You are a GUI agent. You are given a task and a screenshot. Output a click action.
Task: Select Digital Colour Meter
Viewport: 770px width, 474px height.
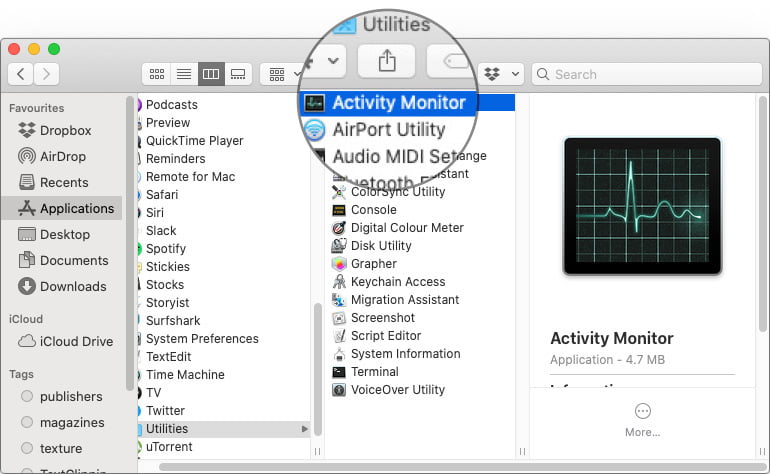pyautogui.click(x=407, y=228)
